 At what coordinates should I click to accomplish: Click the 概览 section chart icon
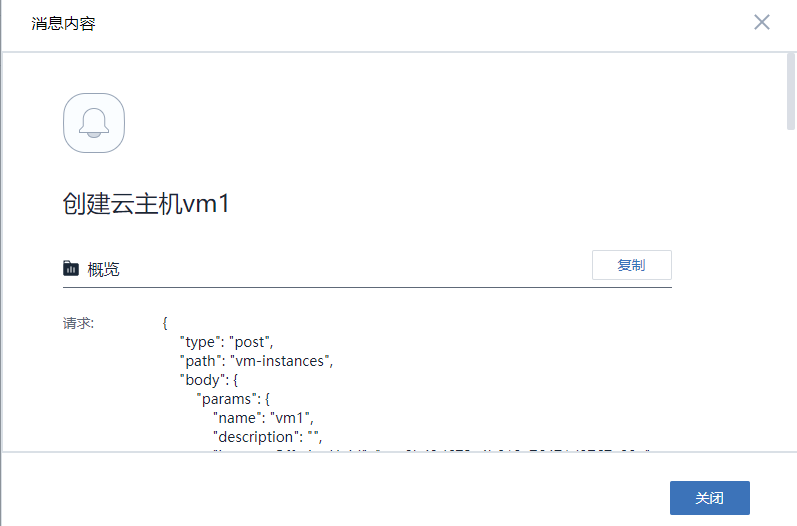coord(71,268)
